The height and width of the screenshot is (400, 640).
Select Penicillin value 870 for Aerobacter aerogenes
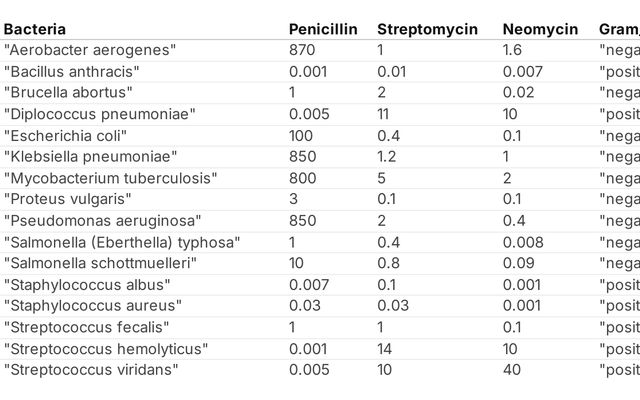[x=302, y=50]
